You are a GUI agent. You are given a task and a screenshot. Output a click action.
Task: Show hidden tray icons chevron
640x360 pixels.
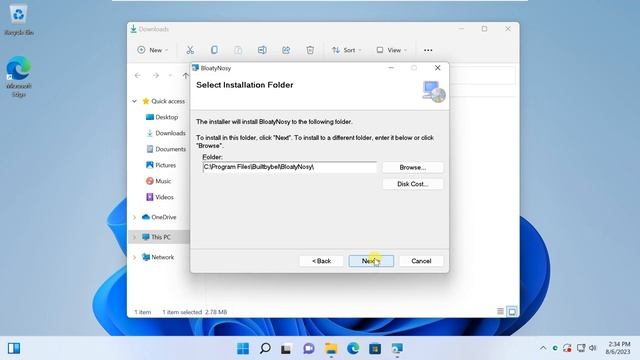(x=543, y=348)
